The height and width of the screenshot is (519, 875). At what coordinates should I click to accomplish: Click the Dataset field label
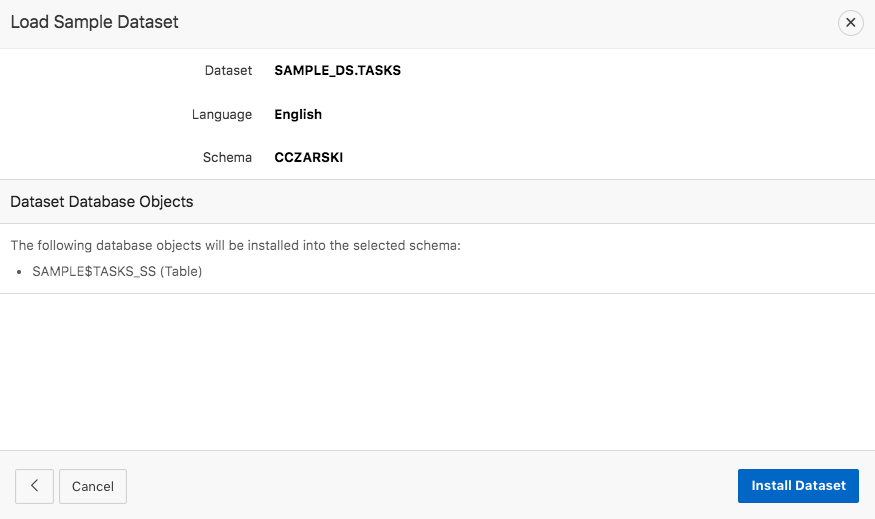pos(228,71)
